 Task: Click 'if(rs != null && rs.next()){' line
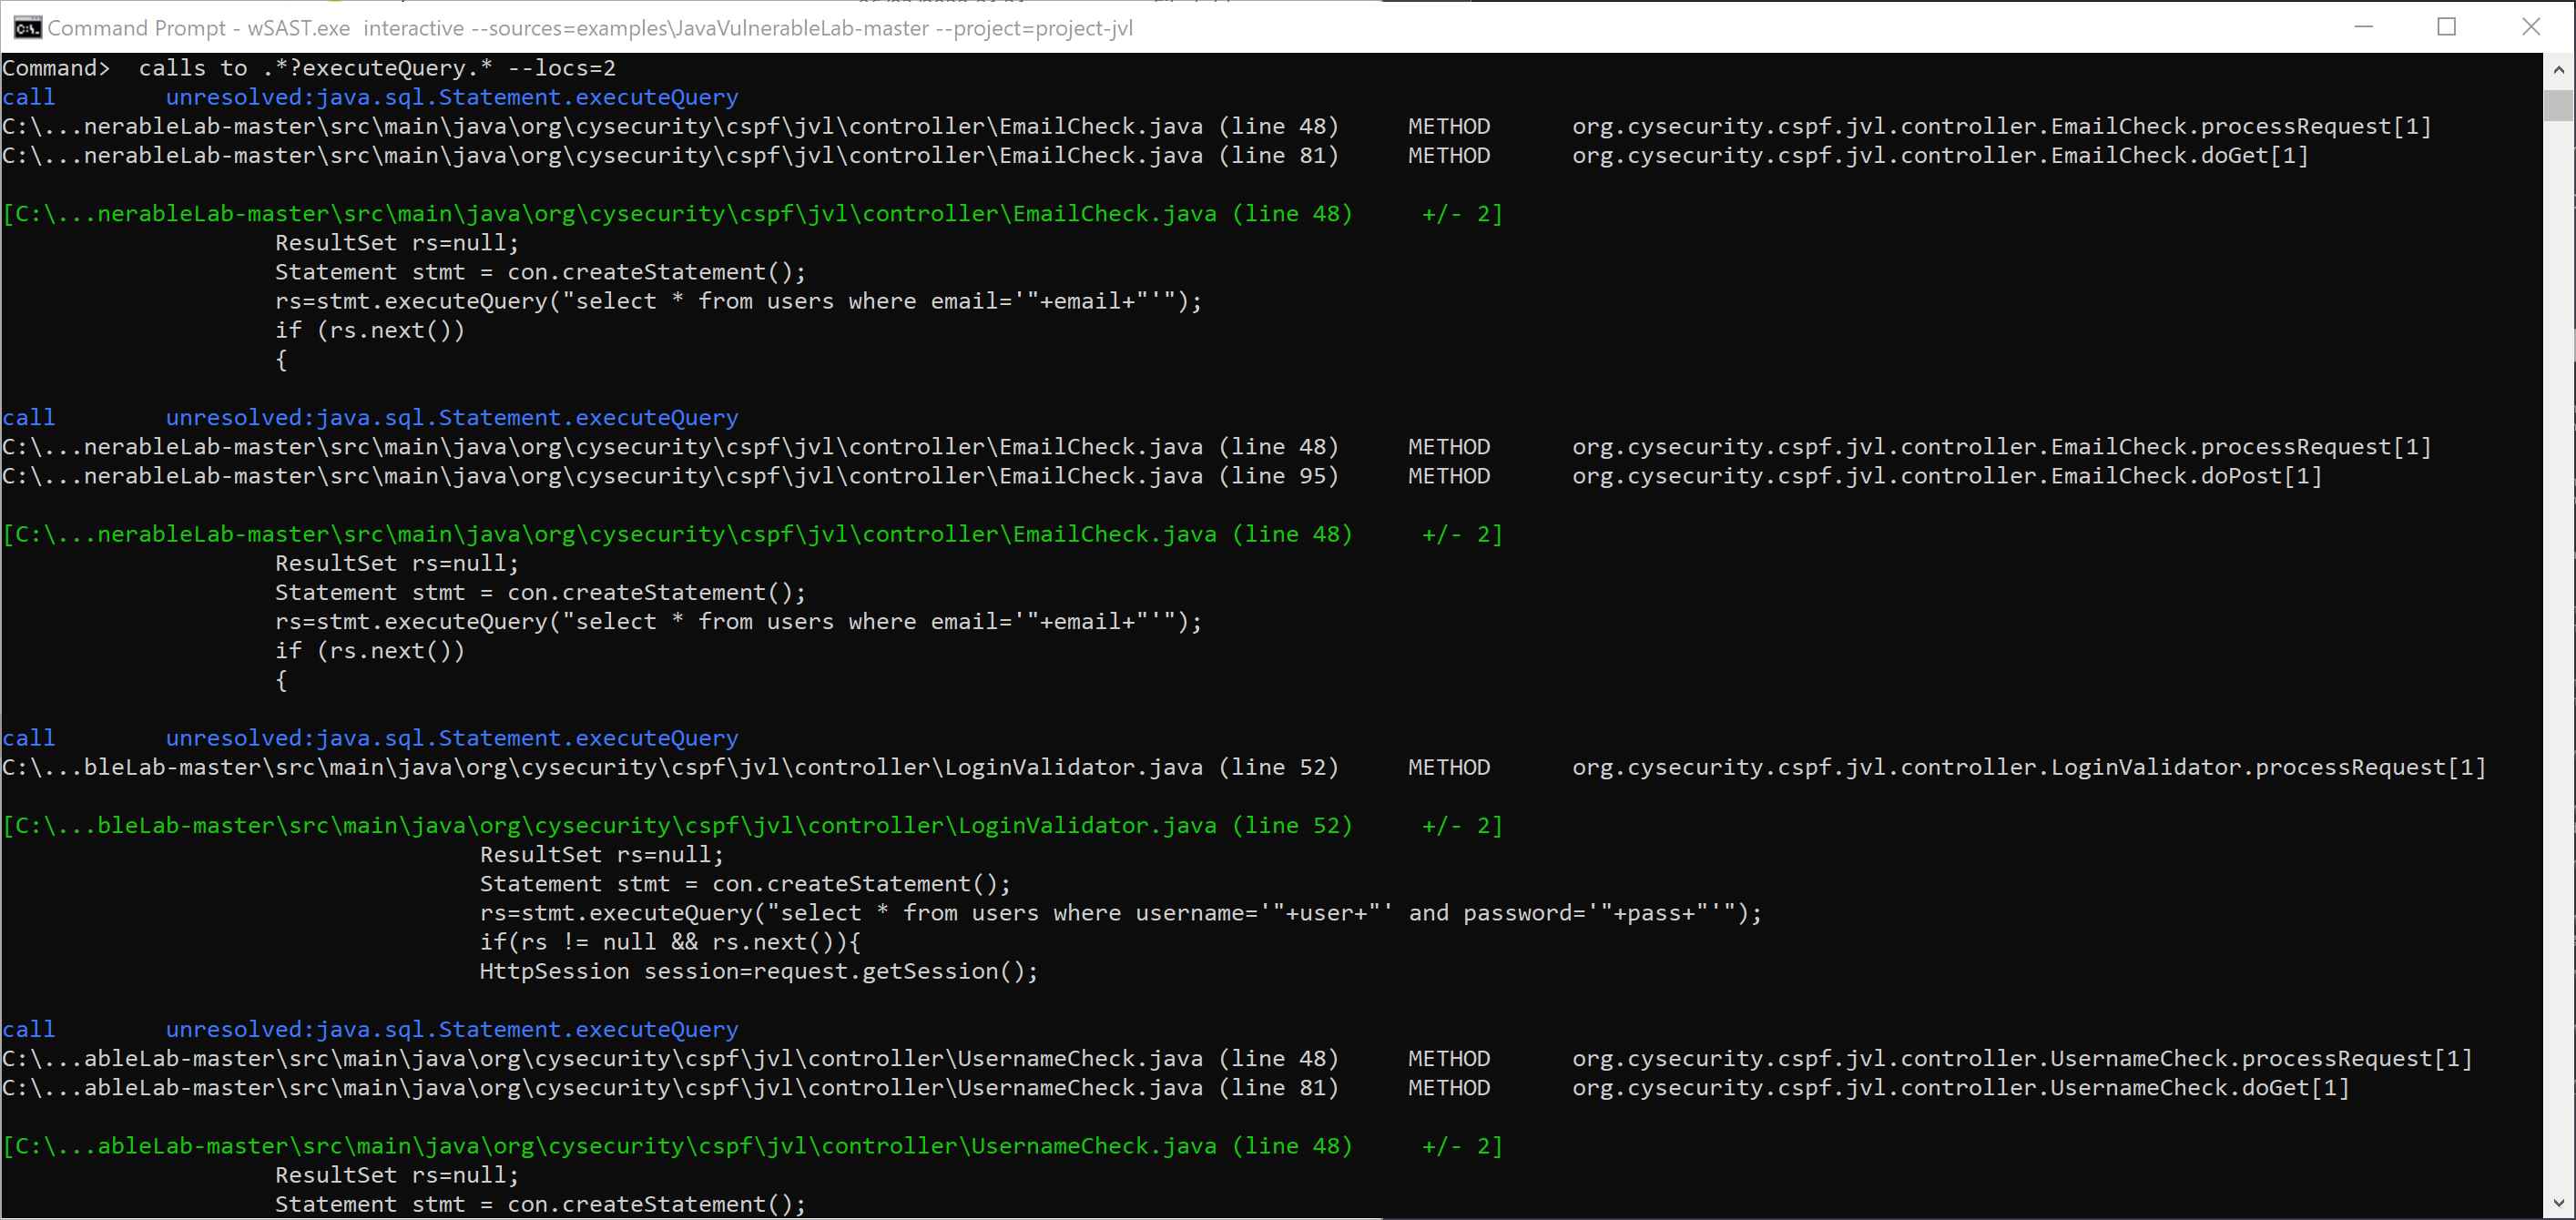[x=670, y=942]
